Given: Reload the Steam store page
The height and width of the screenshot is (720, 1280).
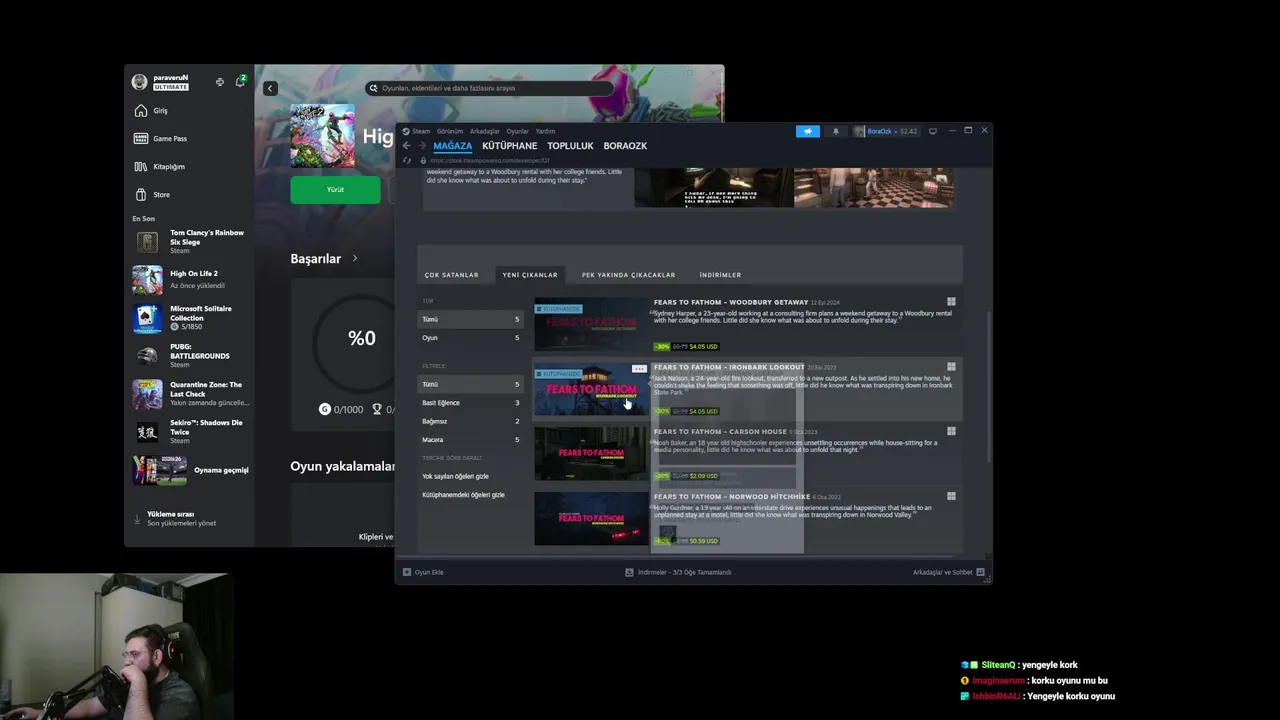Looking at the screenshot, I should 406,160.
